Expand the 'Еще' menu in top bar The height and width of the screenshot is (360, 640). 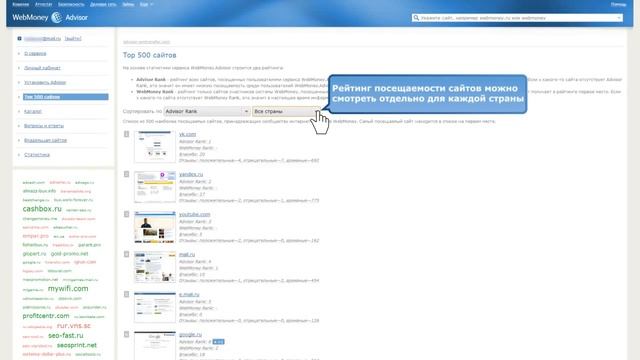click(x=146, y=4)
